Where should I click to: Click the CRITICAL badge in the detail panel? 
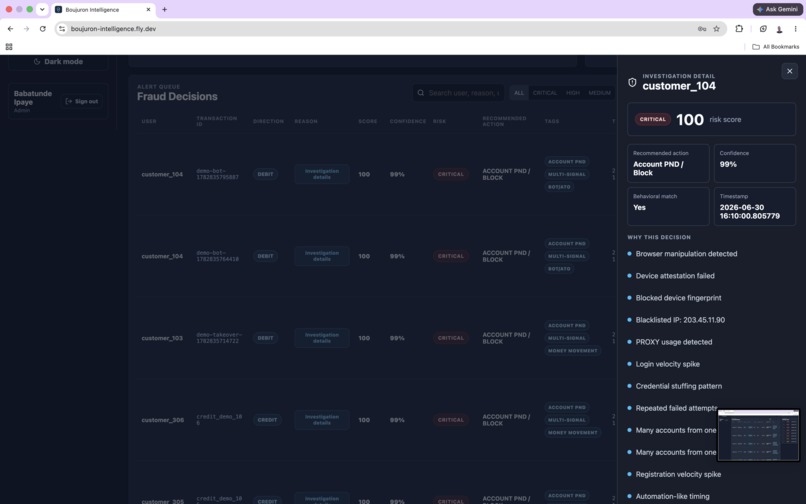[x=653, y=119]
